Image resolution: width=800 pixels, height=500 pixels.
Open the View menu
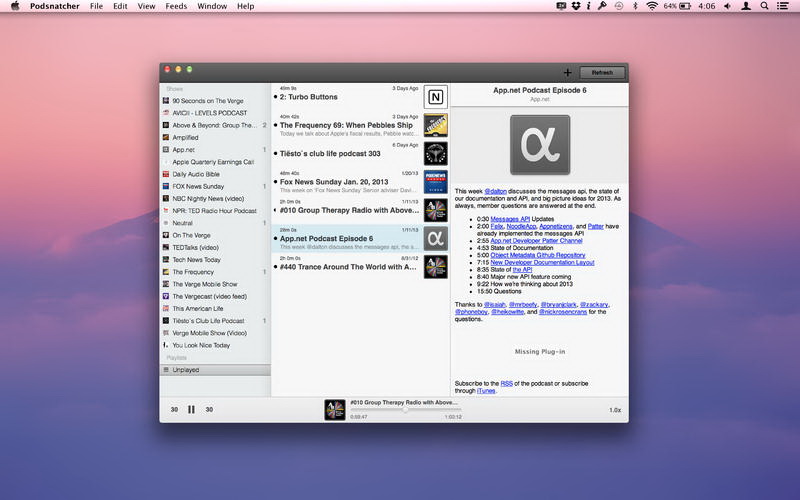point(146,7)
